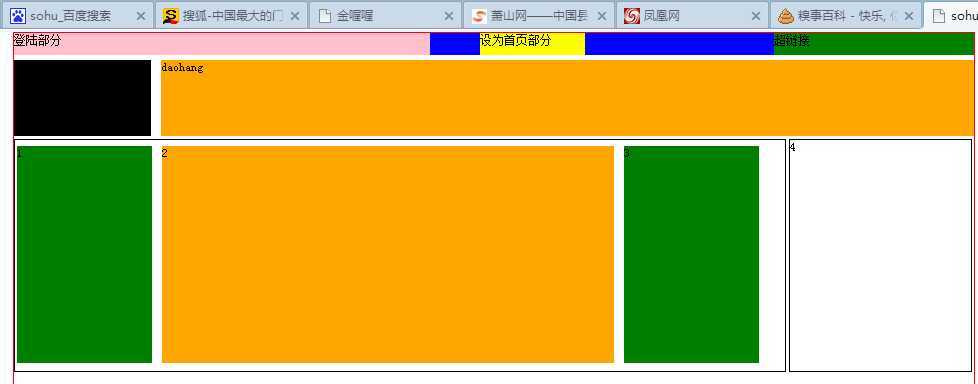Click the daohang text
This screenshot has height=384, width=978.
point(182,67)
